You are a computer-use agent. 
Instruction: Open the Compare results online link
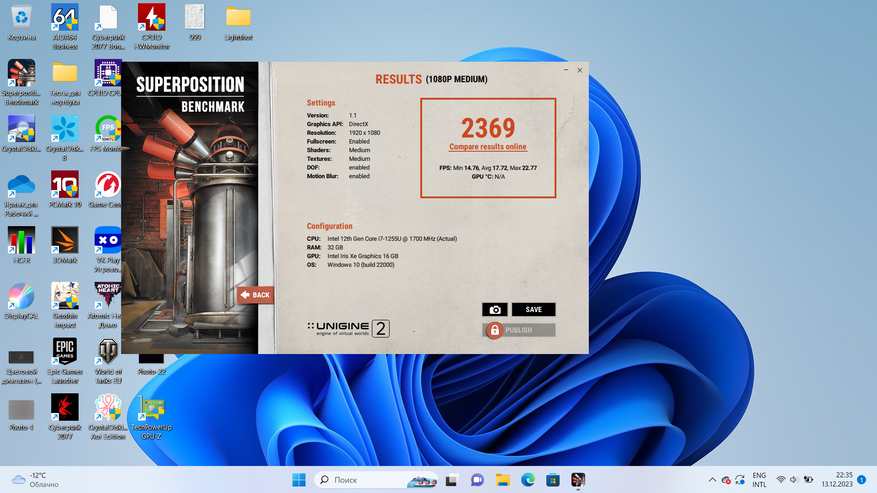click(x=487, y=147)
